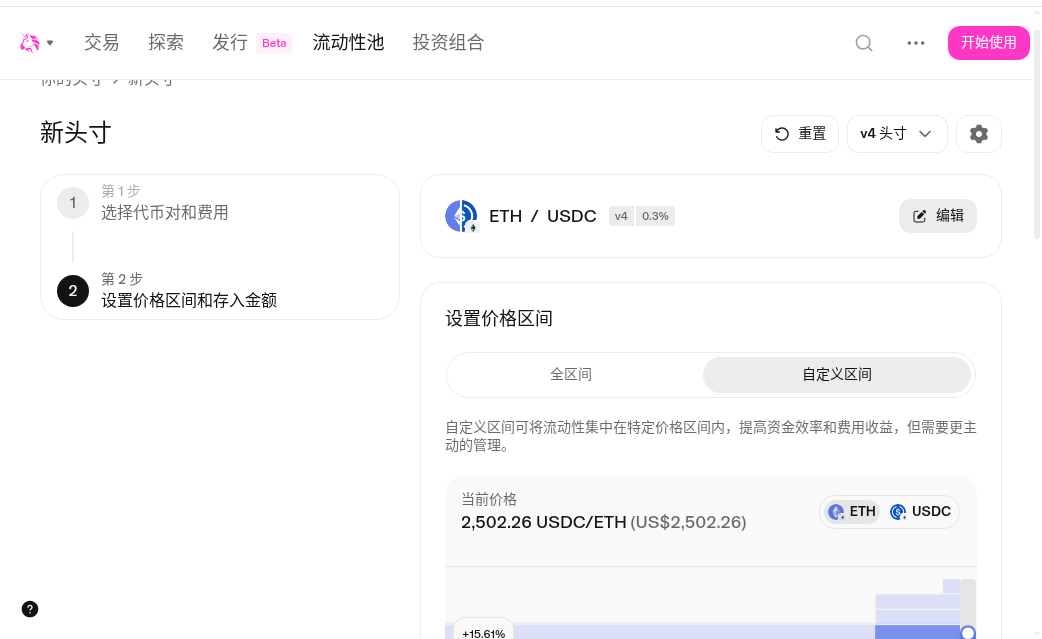Click the help question mark icon

30,609
